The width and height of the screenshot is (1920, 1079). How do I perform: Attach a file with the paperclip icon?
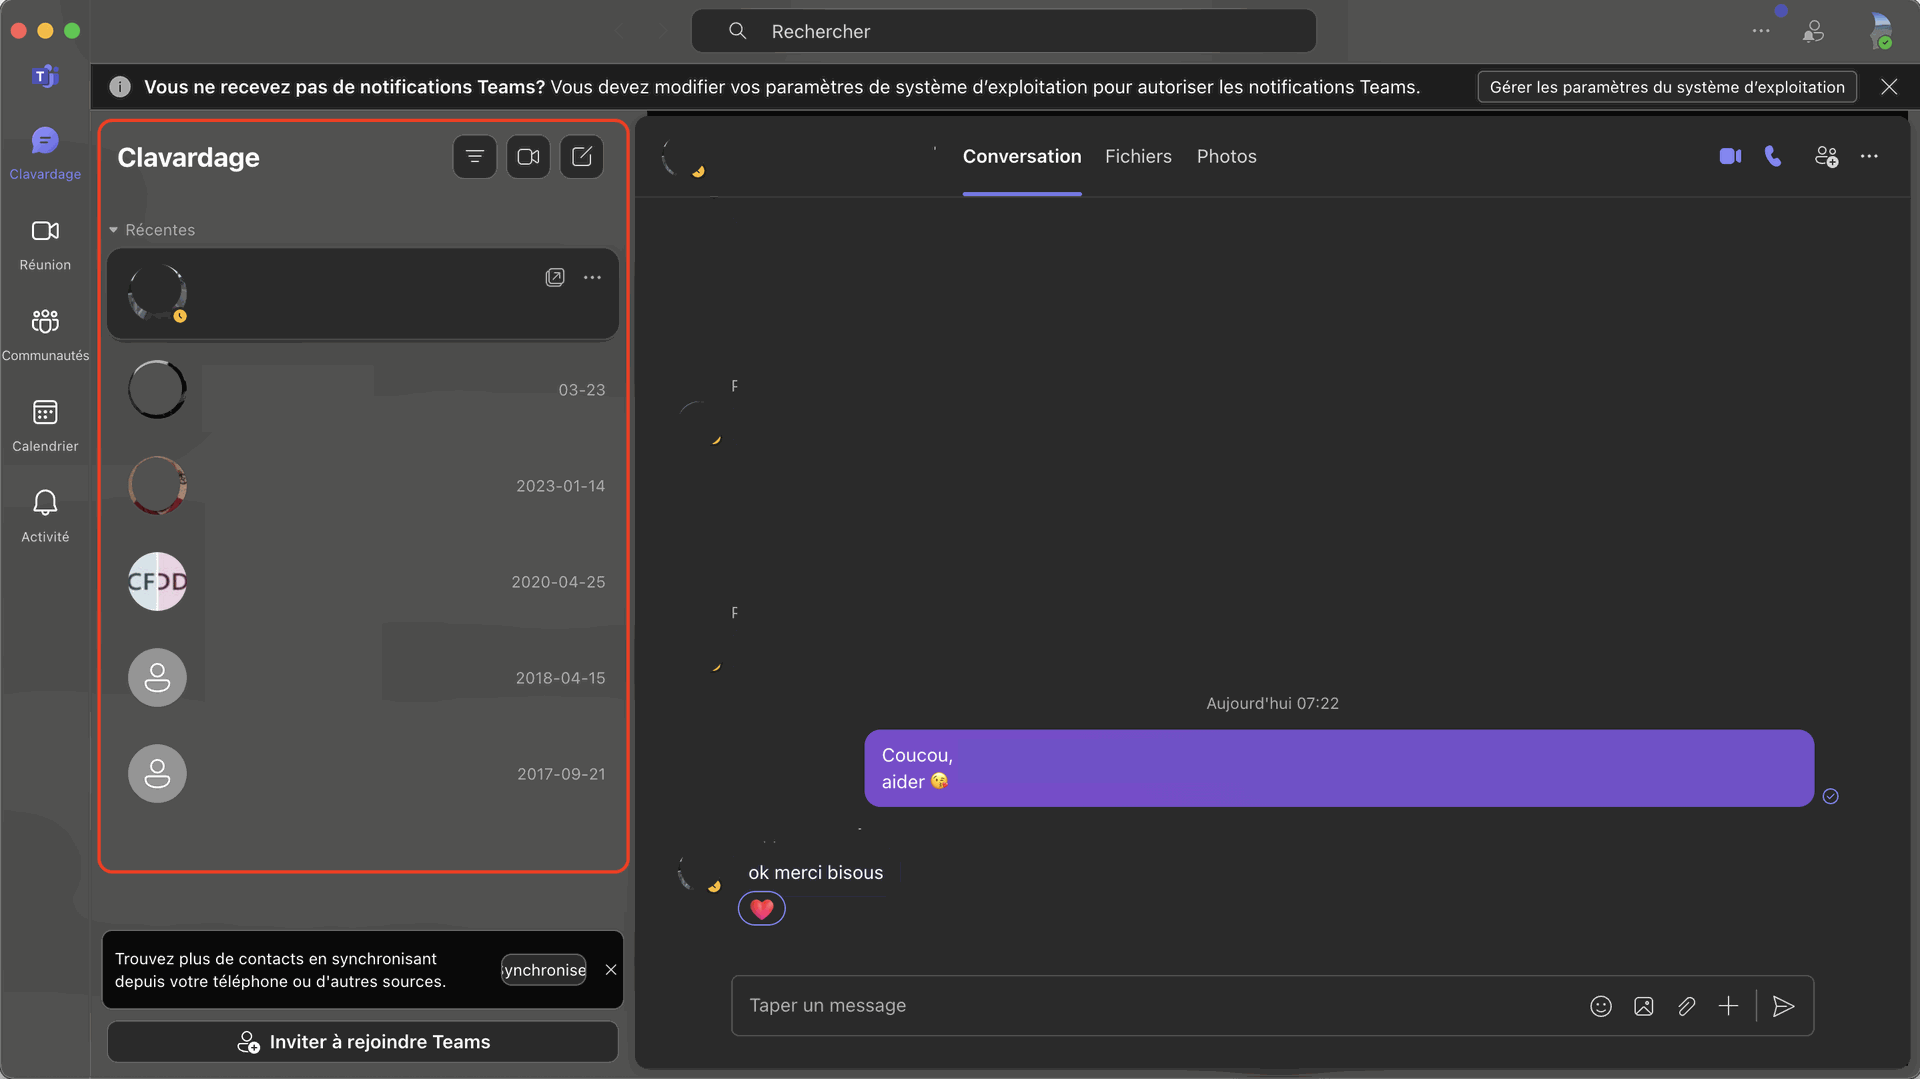[x=1686, y=1006]
